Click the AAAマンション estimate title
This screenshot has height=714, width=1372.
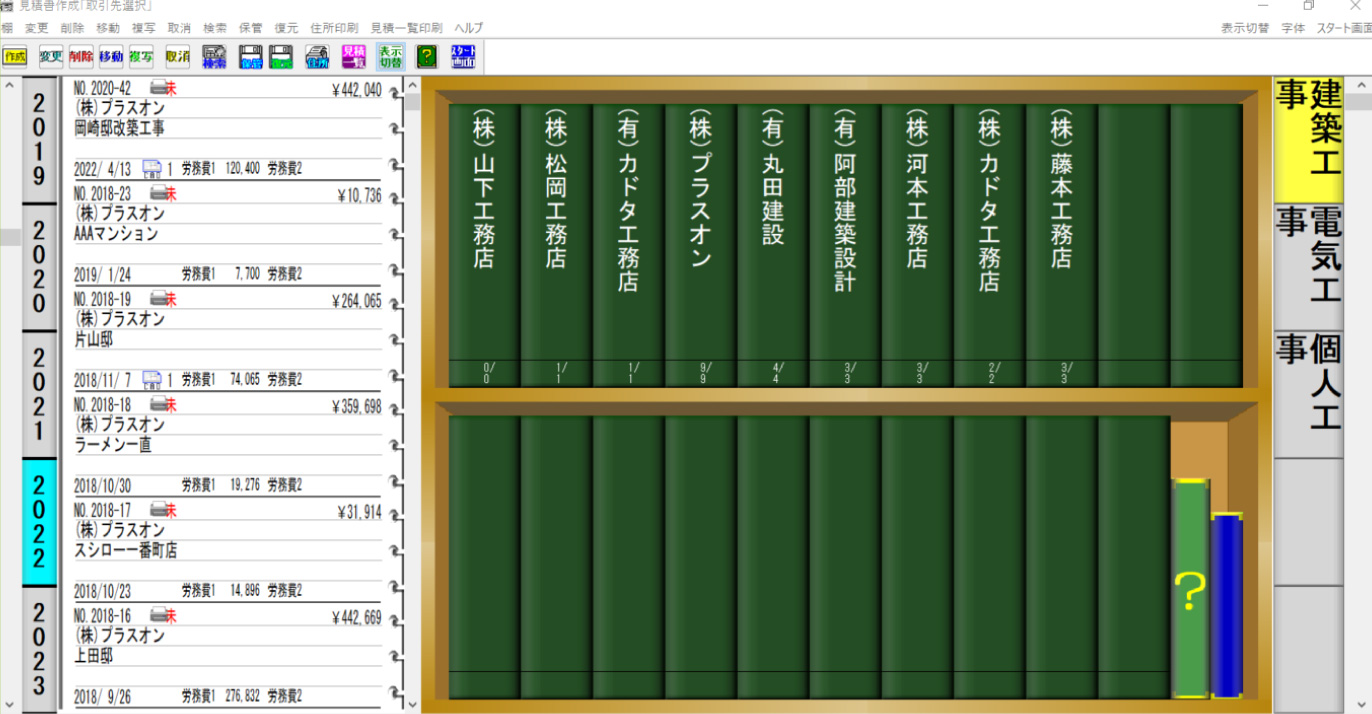point(117,234)
